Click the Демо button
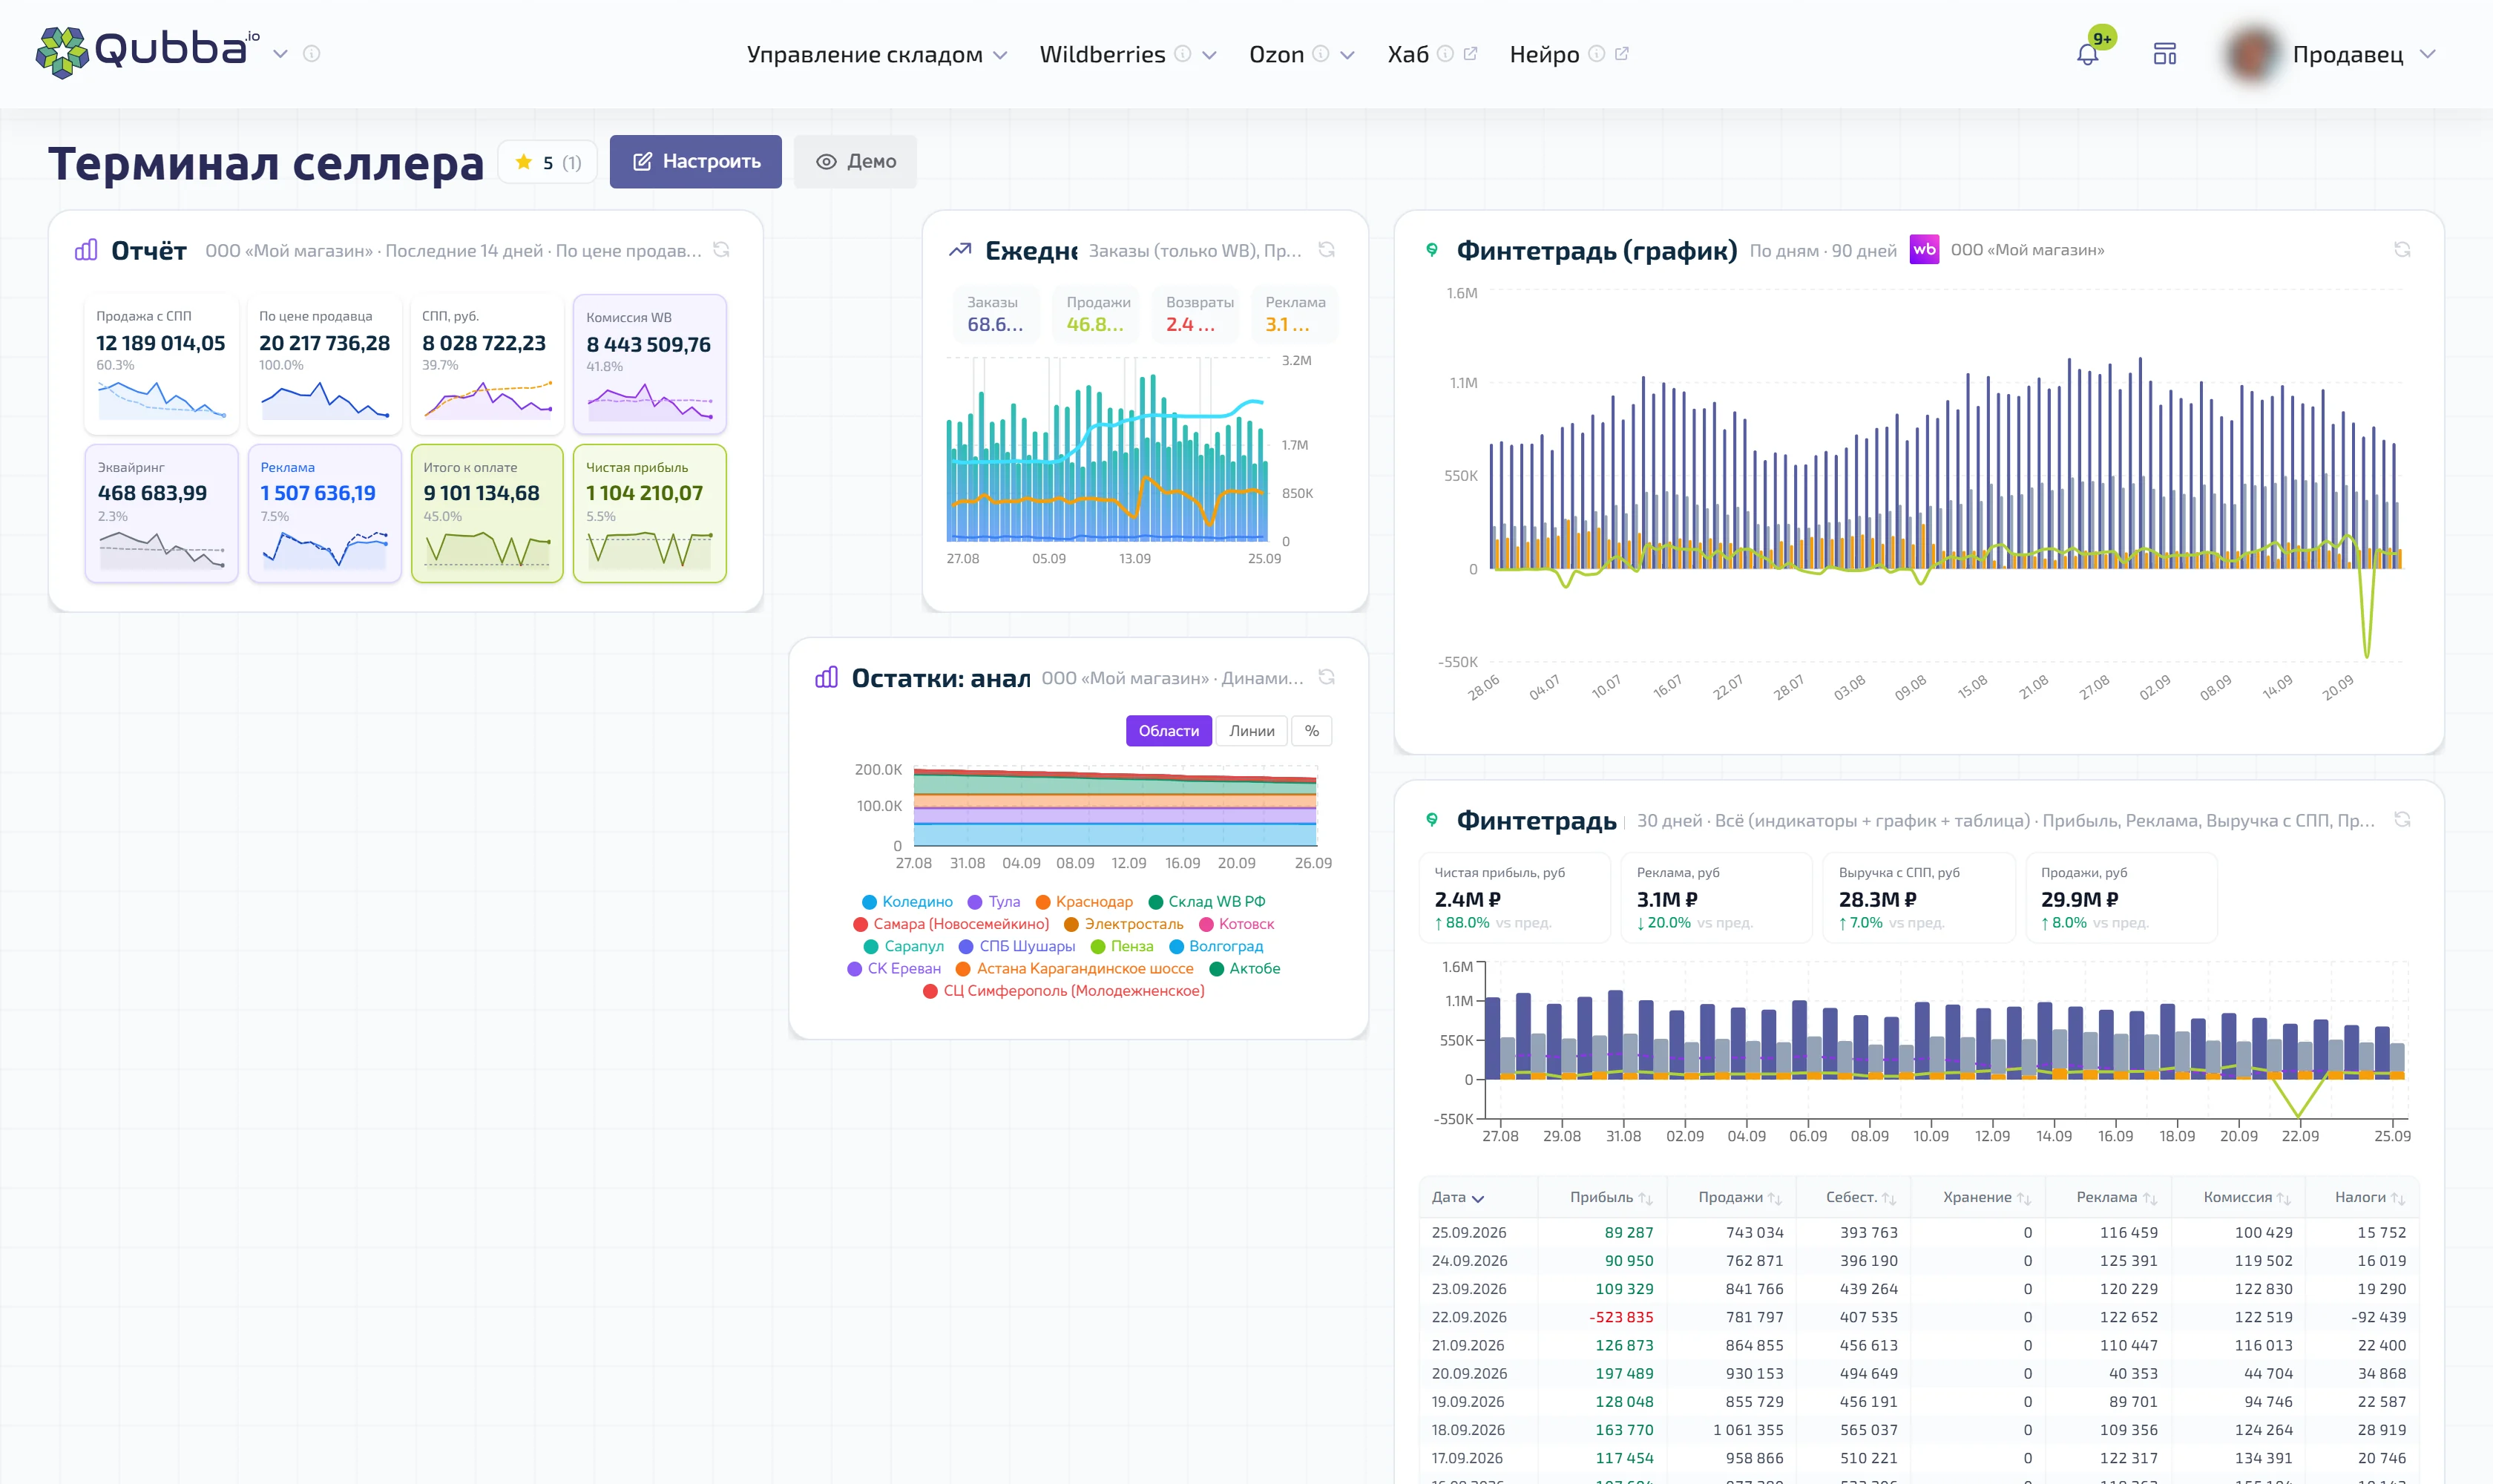The height and width of the screenshot is (1484, 2493). pos(855,161)
